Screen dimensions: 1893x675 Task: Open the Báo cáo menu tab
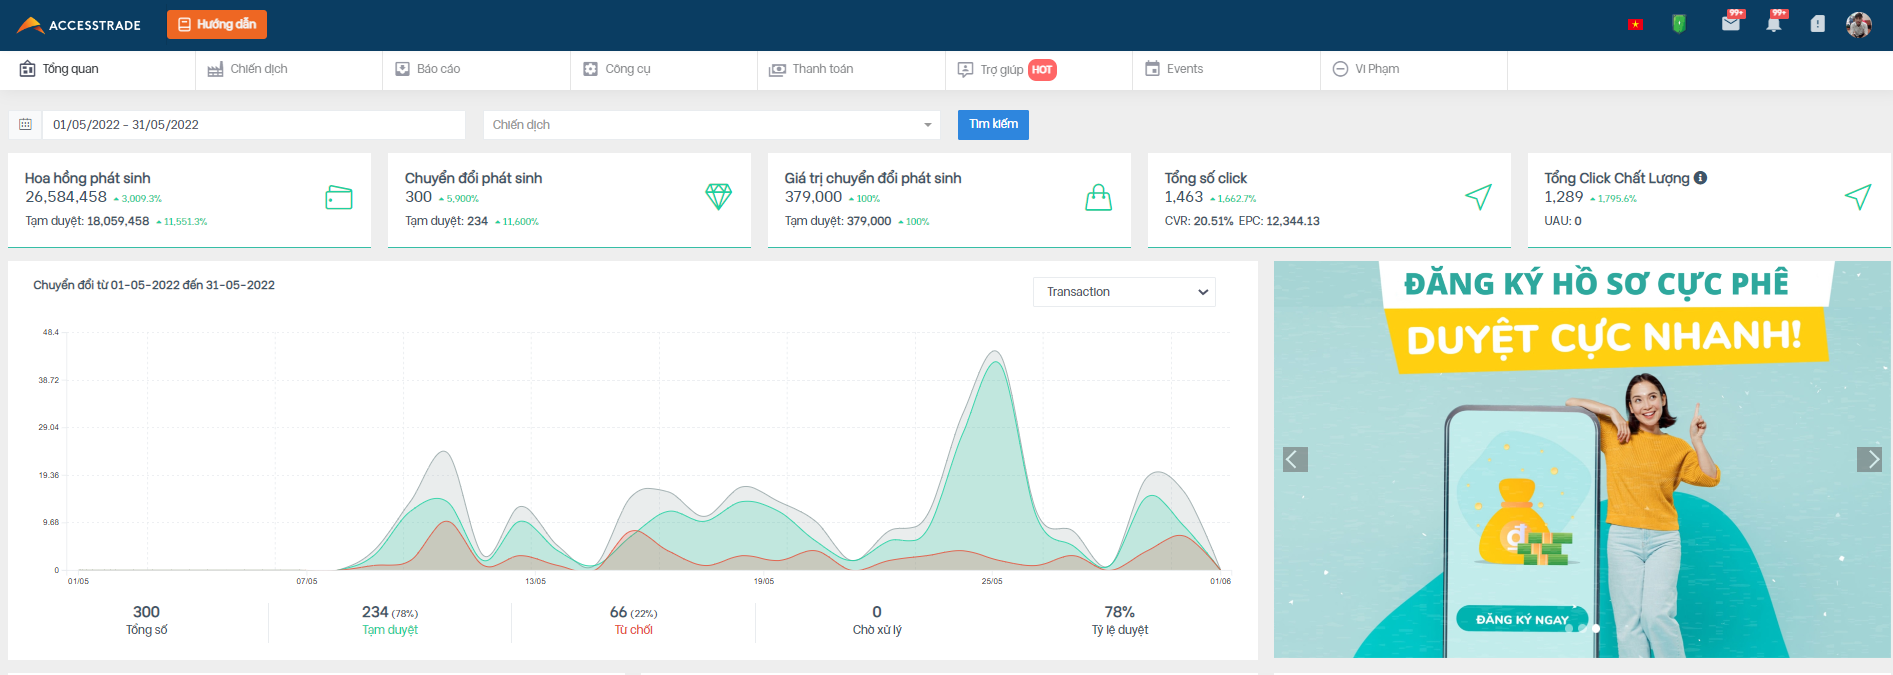tap(428, 69)
